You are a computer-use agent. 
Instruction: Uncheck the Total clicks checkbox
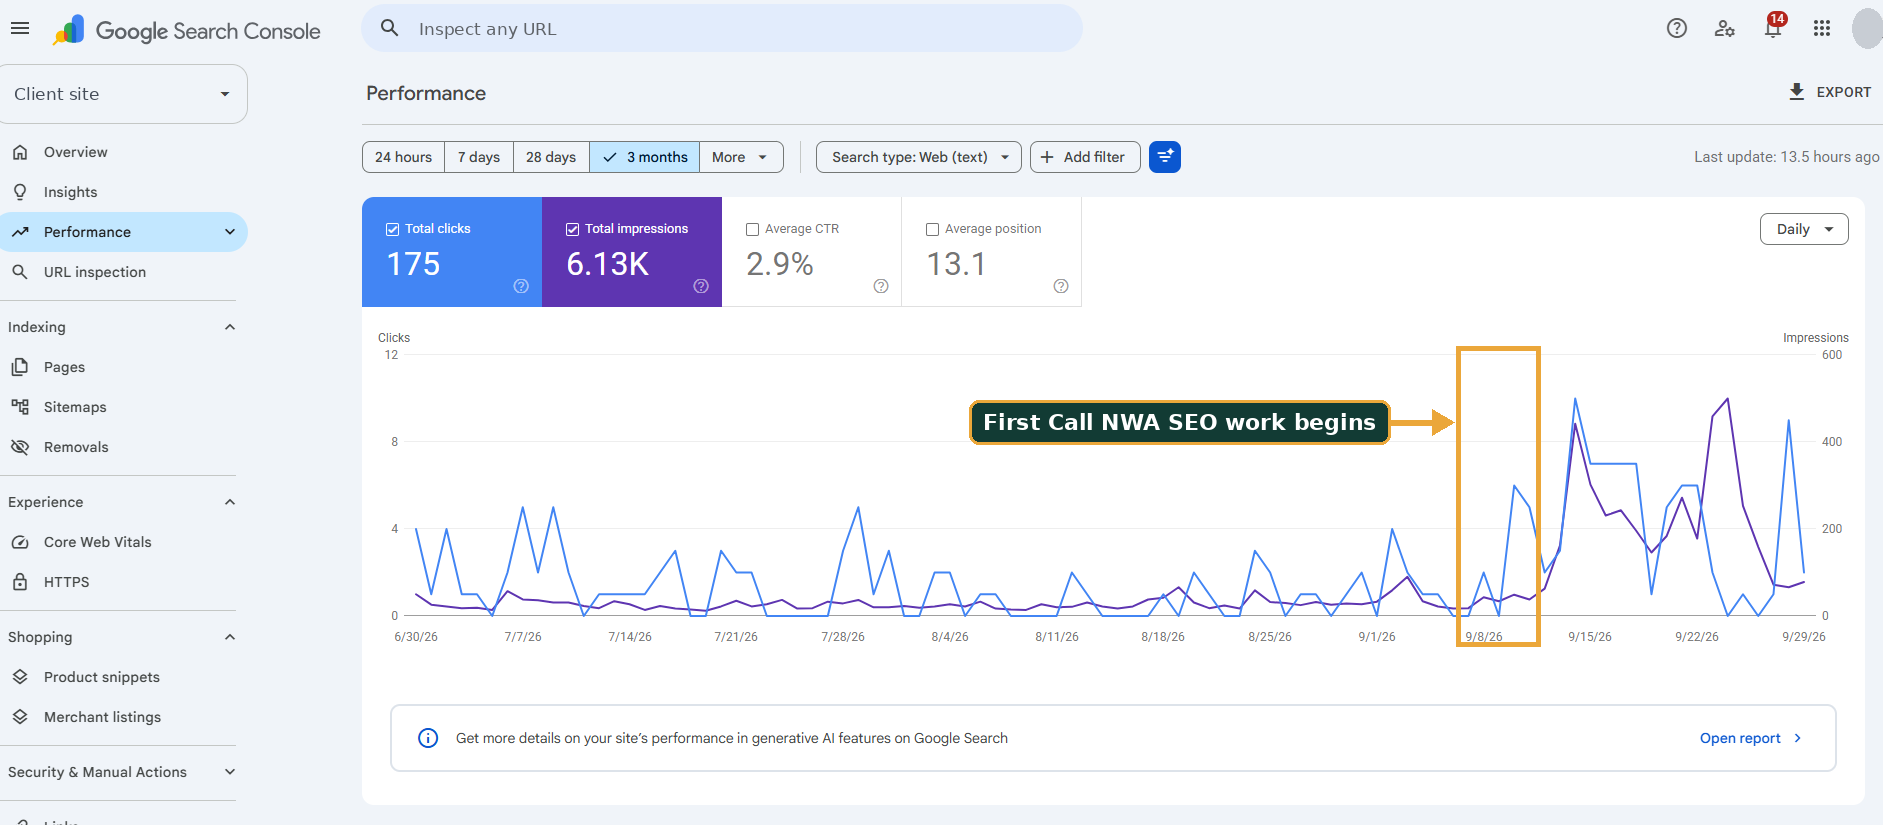click(x=393, y=229)
